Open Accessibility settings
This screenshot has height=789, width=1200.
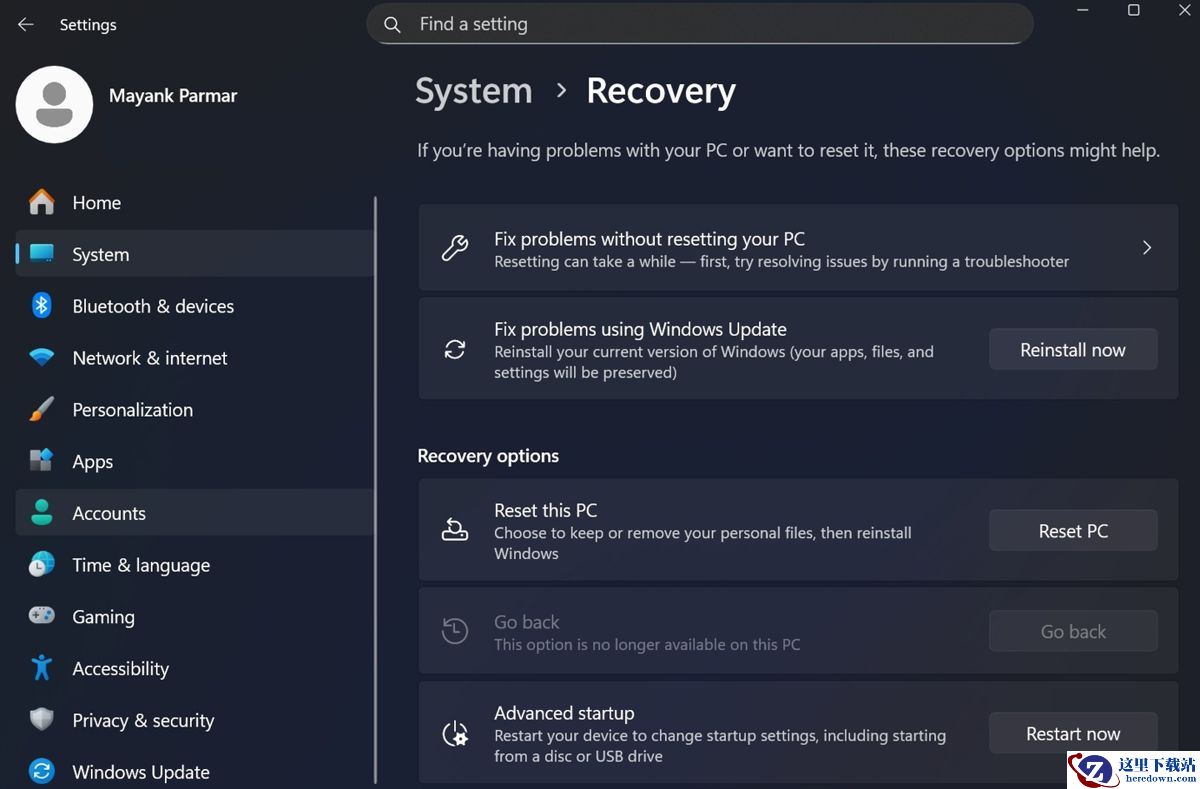195,668
